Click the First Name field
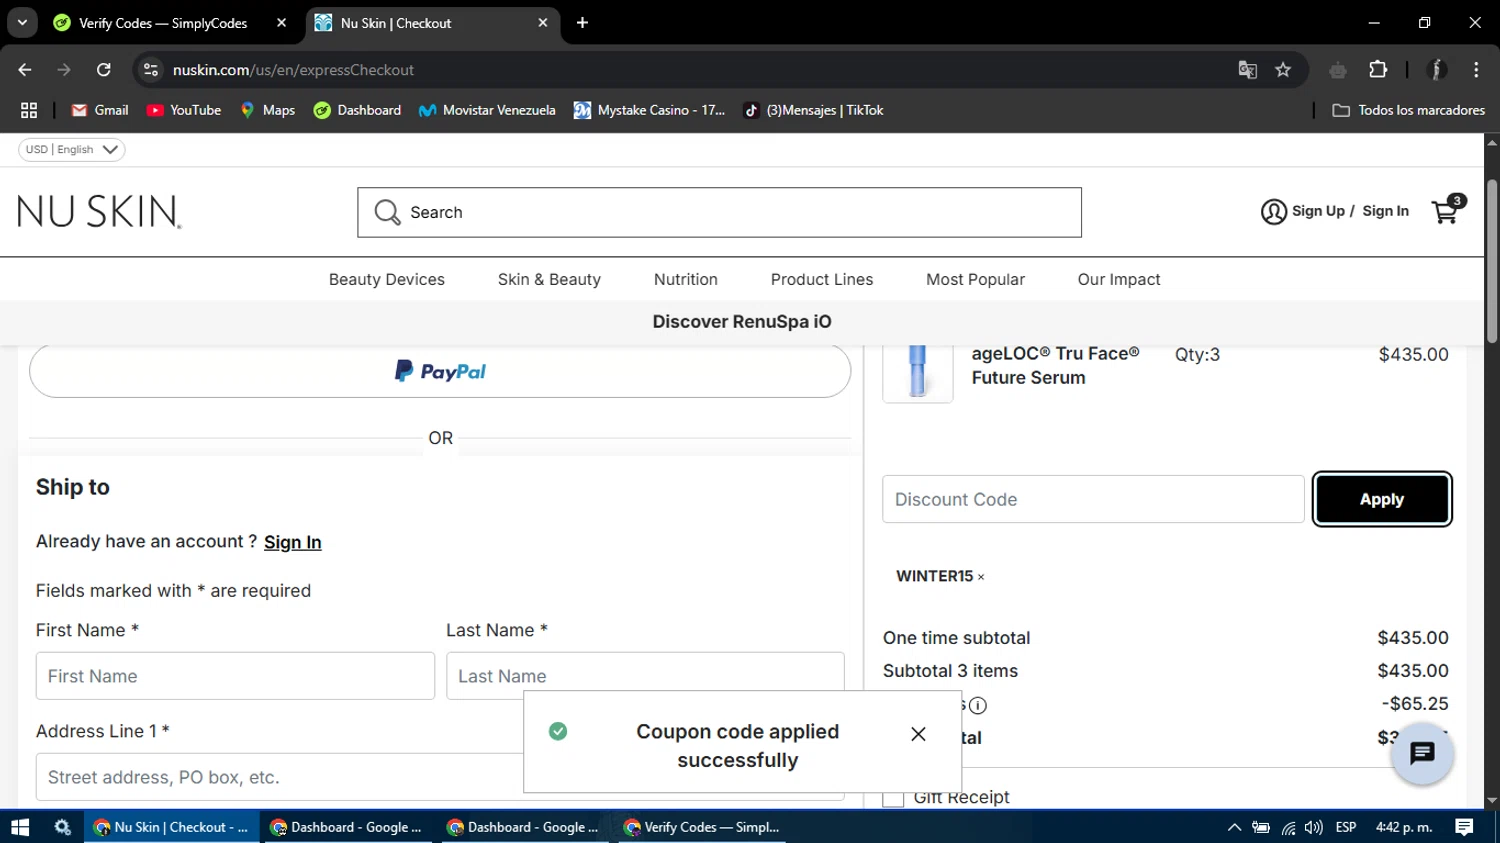 pos(235,676)
